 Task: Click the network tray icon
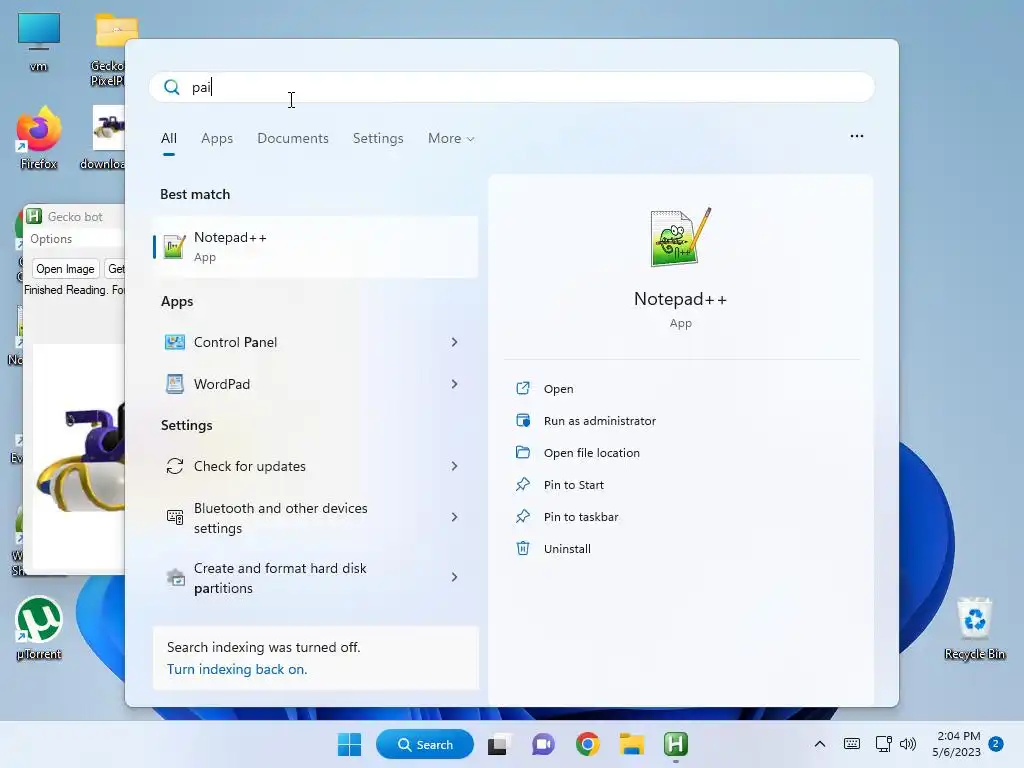884,744
